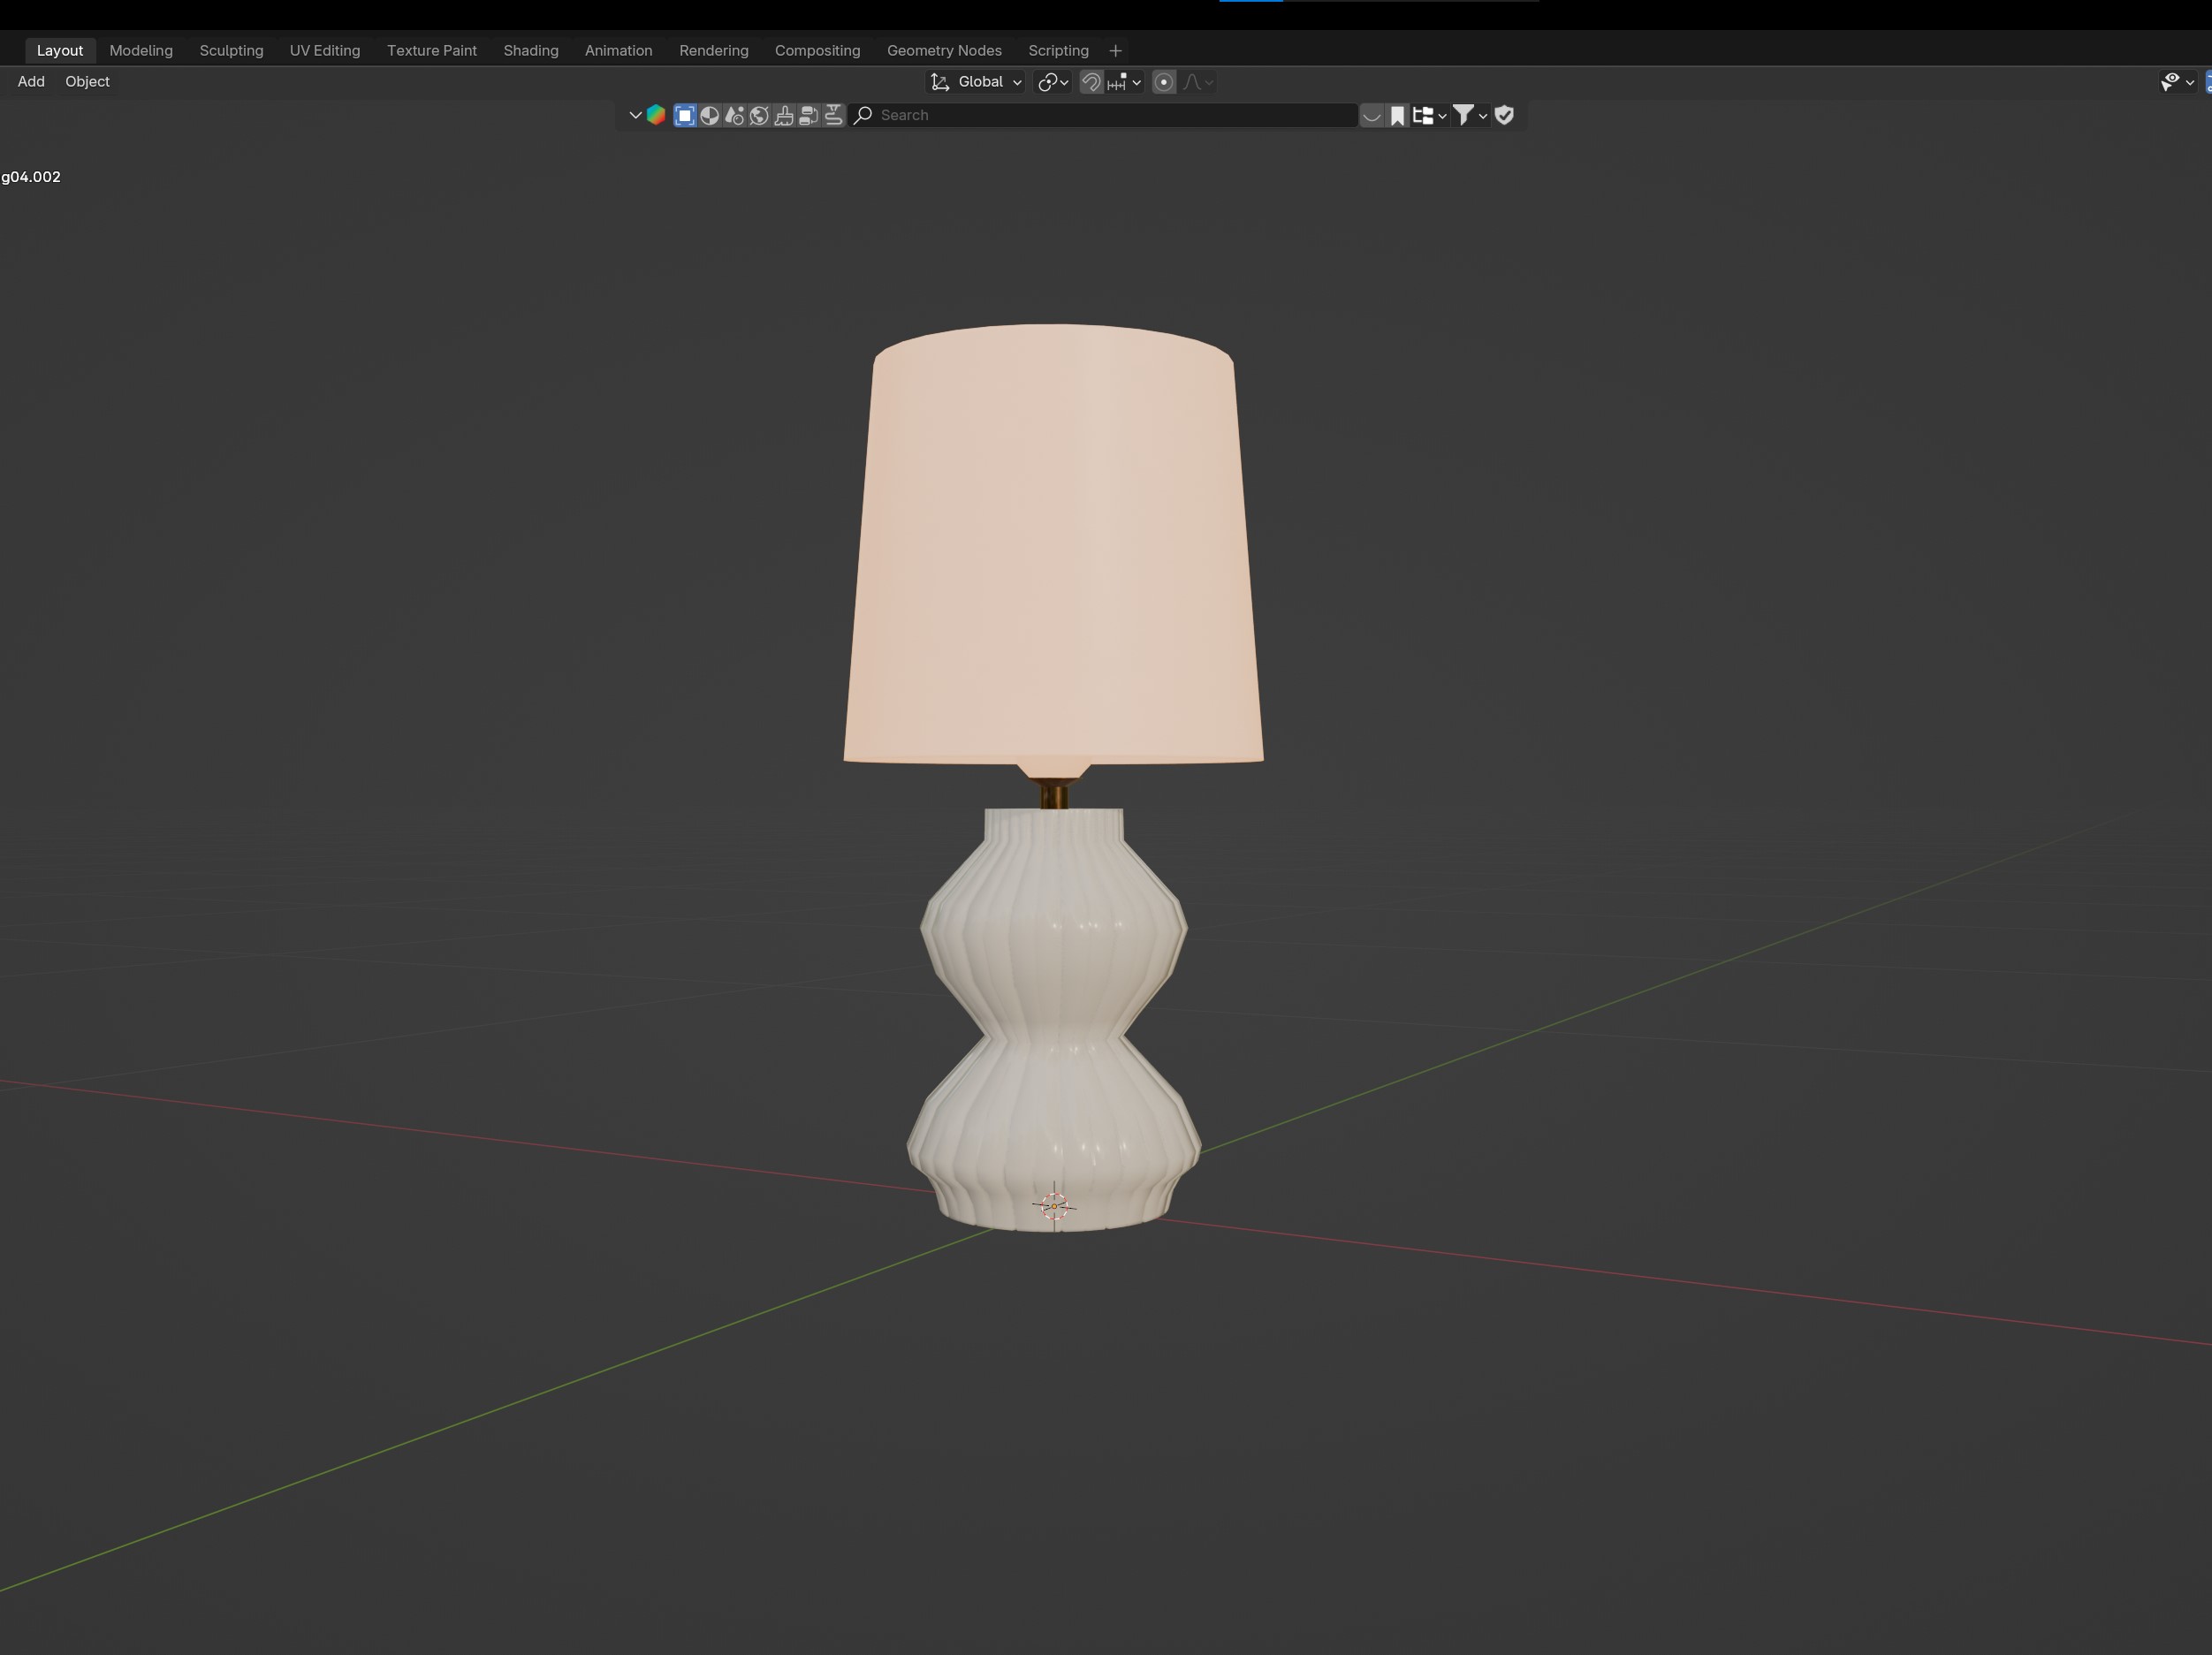
Task: Toggle proportional editing
Action: [1163, 82]
